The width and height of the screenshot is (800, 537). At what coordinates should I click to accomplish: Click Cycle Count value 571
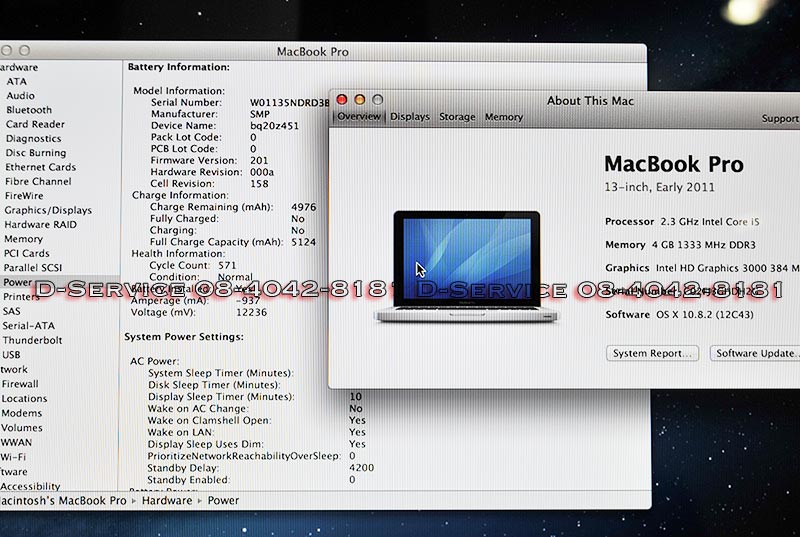click(x=227, y=265)
